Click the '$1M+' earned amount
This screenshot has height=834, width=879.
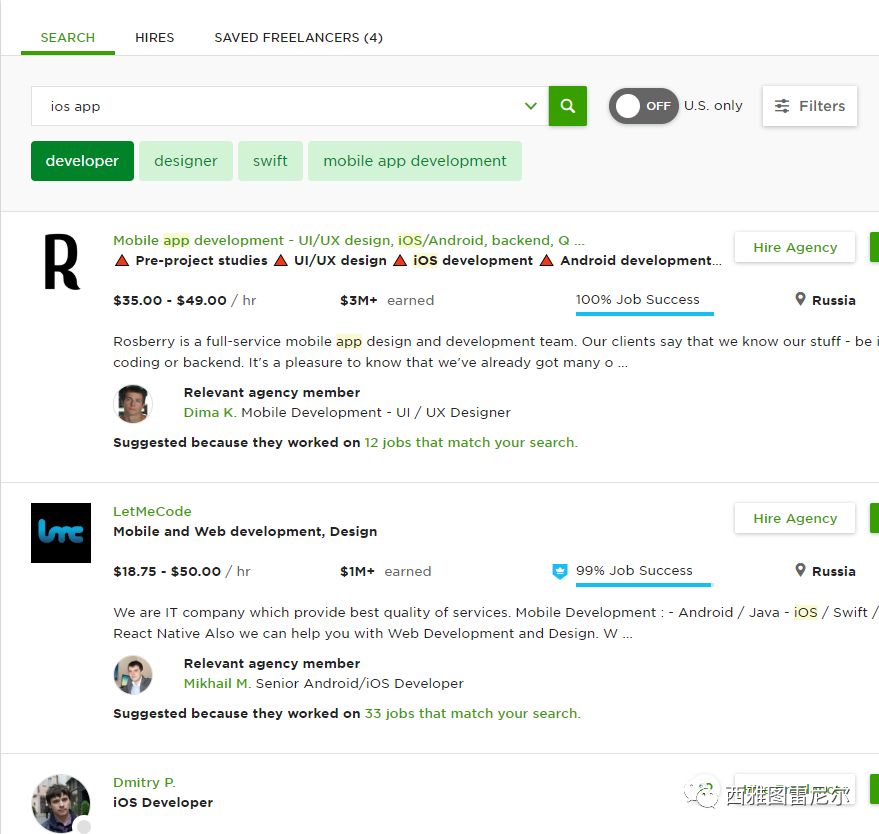tap(357, 572)
